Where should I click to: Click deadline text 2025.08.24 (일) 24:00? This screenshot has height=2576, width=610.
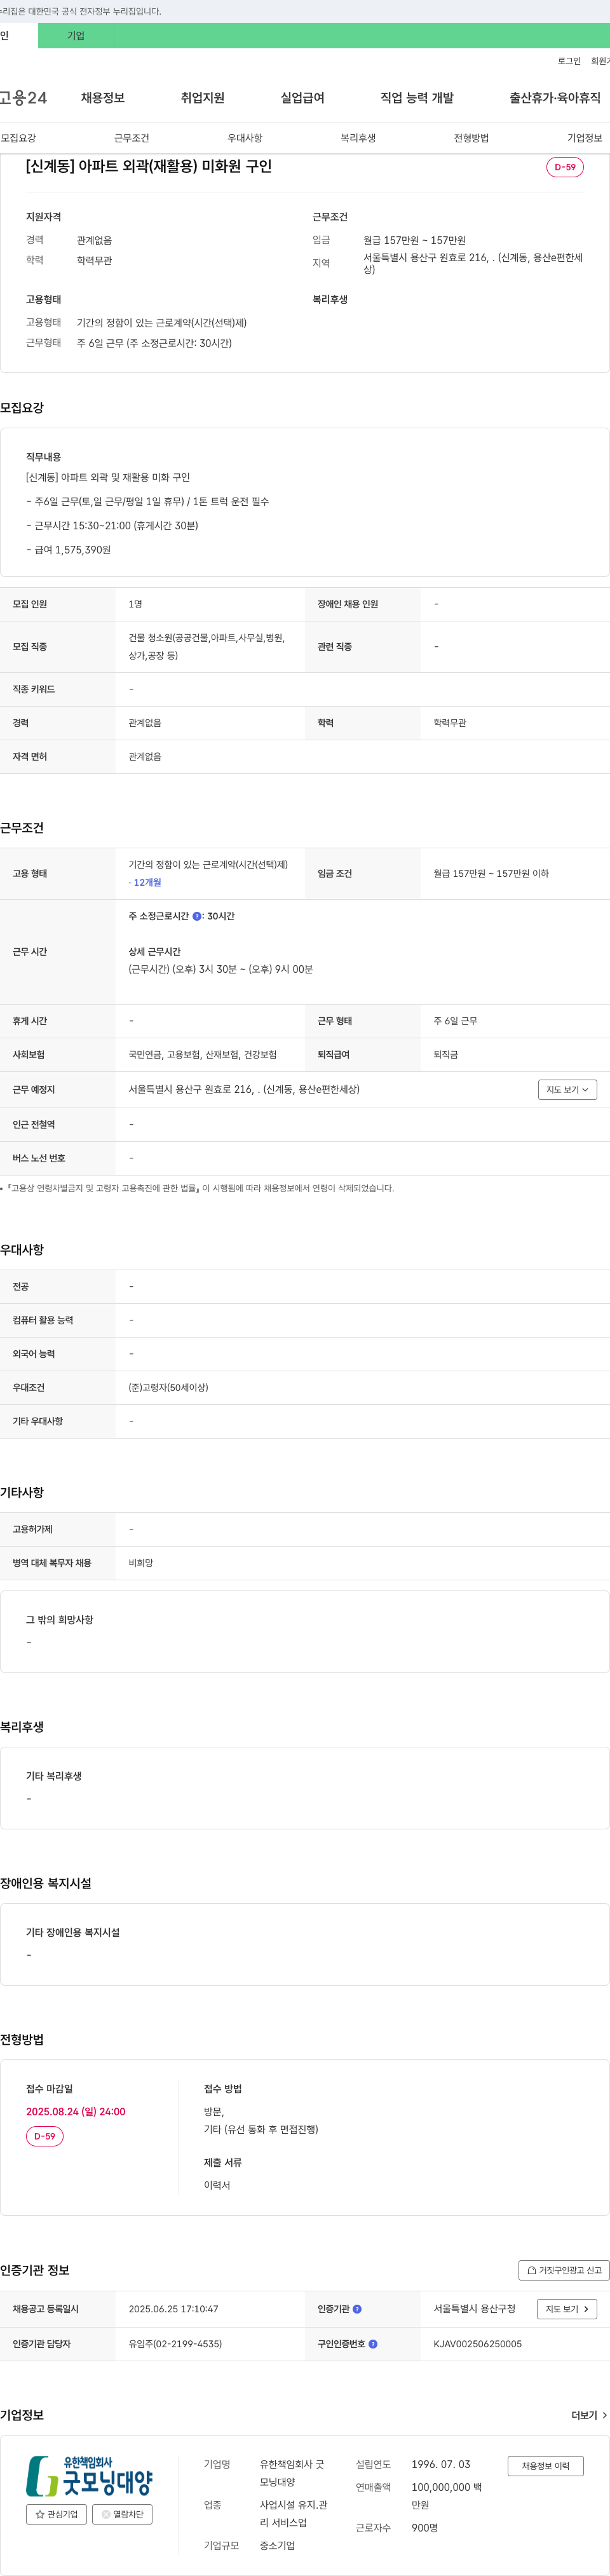(x=76, y=2111)
